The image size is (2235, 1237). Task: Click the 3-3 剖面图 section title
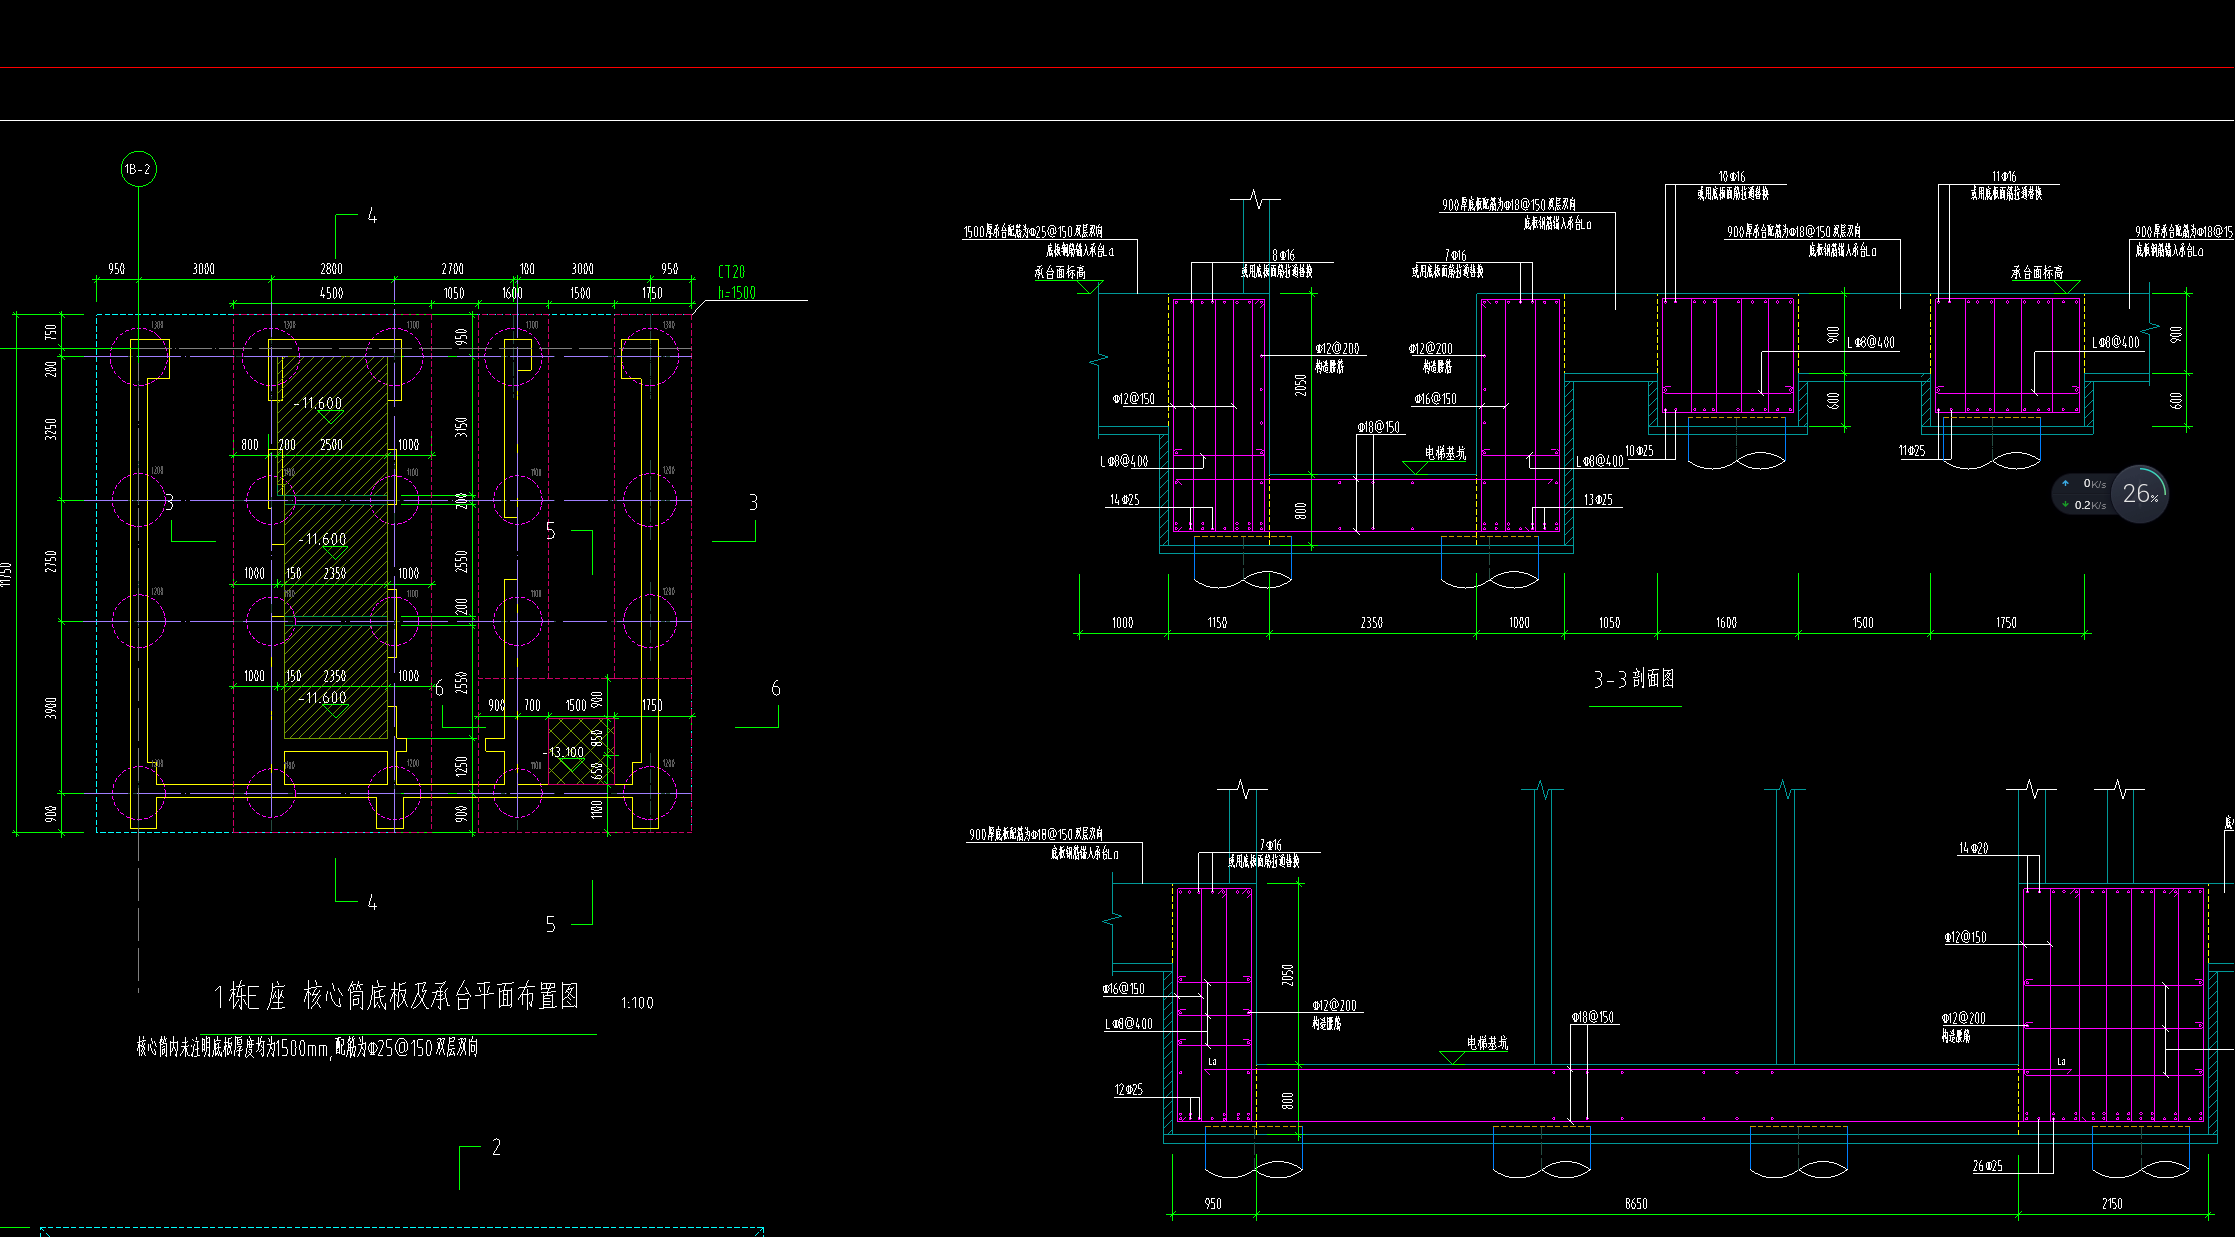[1634, 679]
